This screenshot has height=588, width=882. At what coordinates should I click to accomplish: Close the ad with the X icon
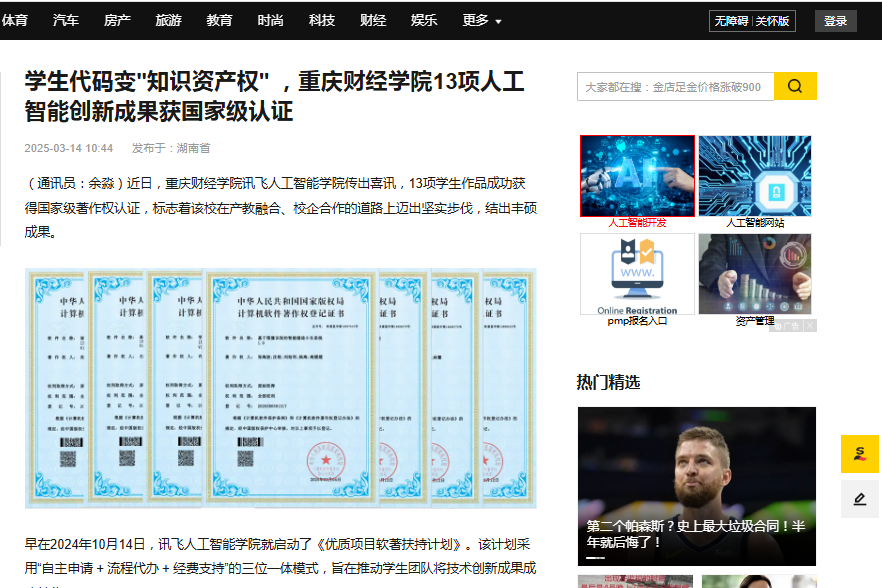[810, 326]
